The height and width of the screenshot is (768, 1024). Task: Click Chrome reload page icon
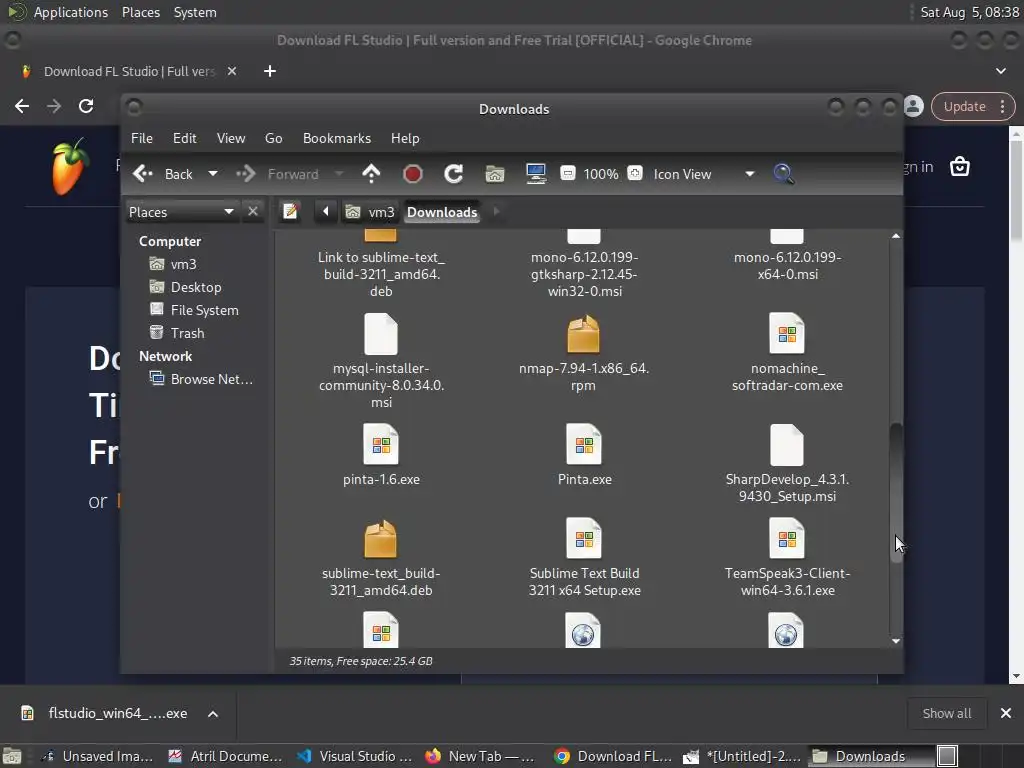coord(86,106)
